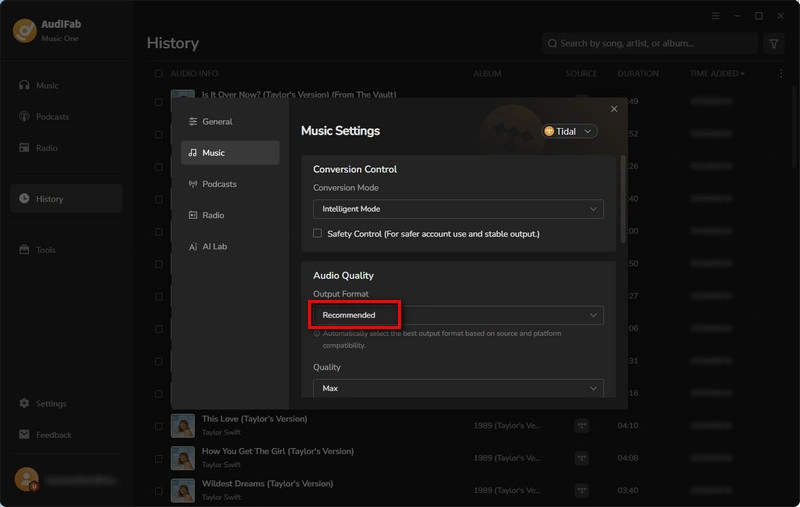Click the AI Lab icon
This screenshot has width=800, height=507.
click(193, 246)
